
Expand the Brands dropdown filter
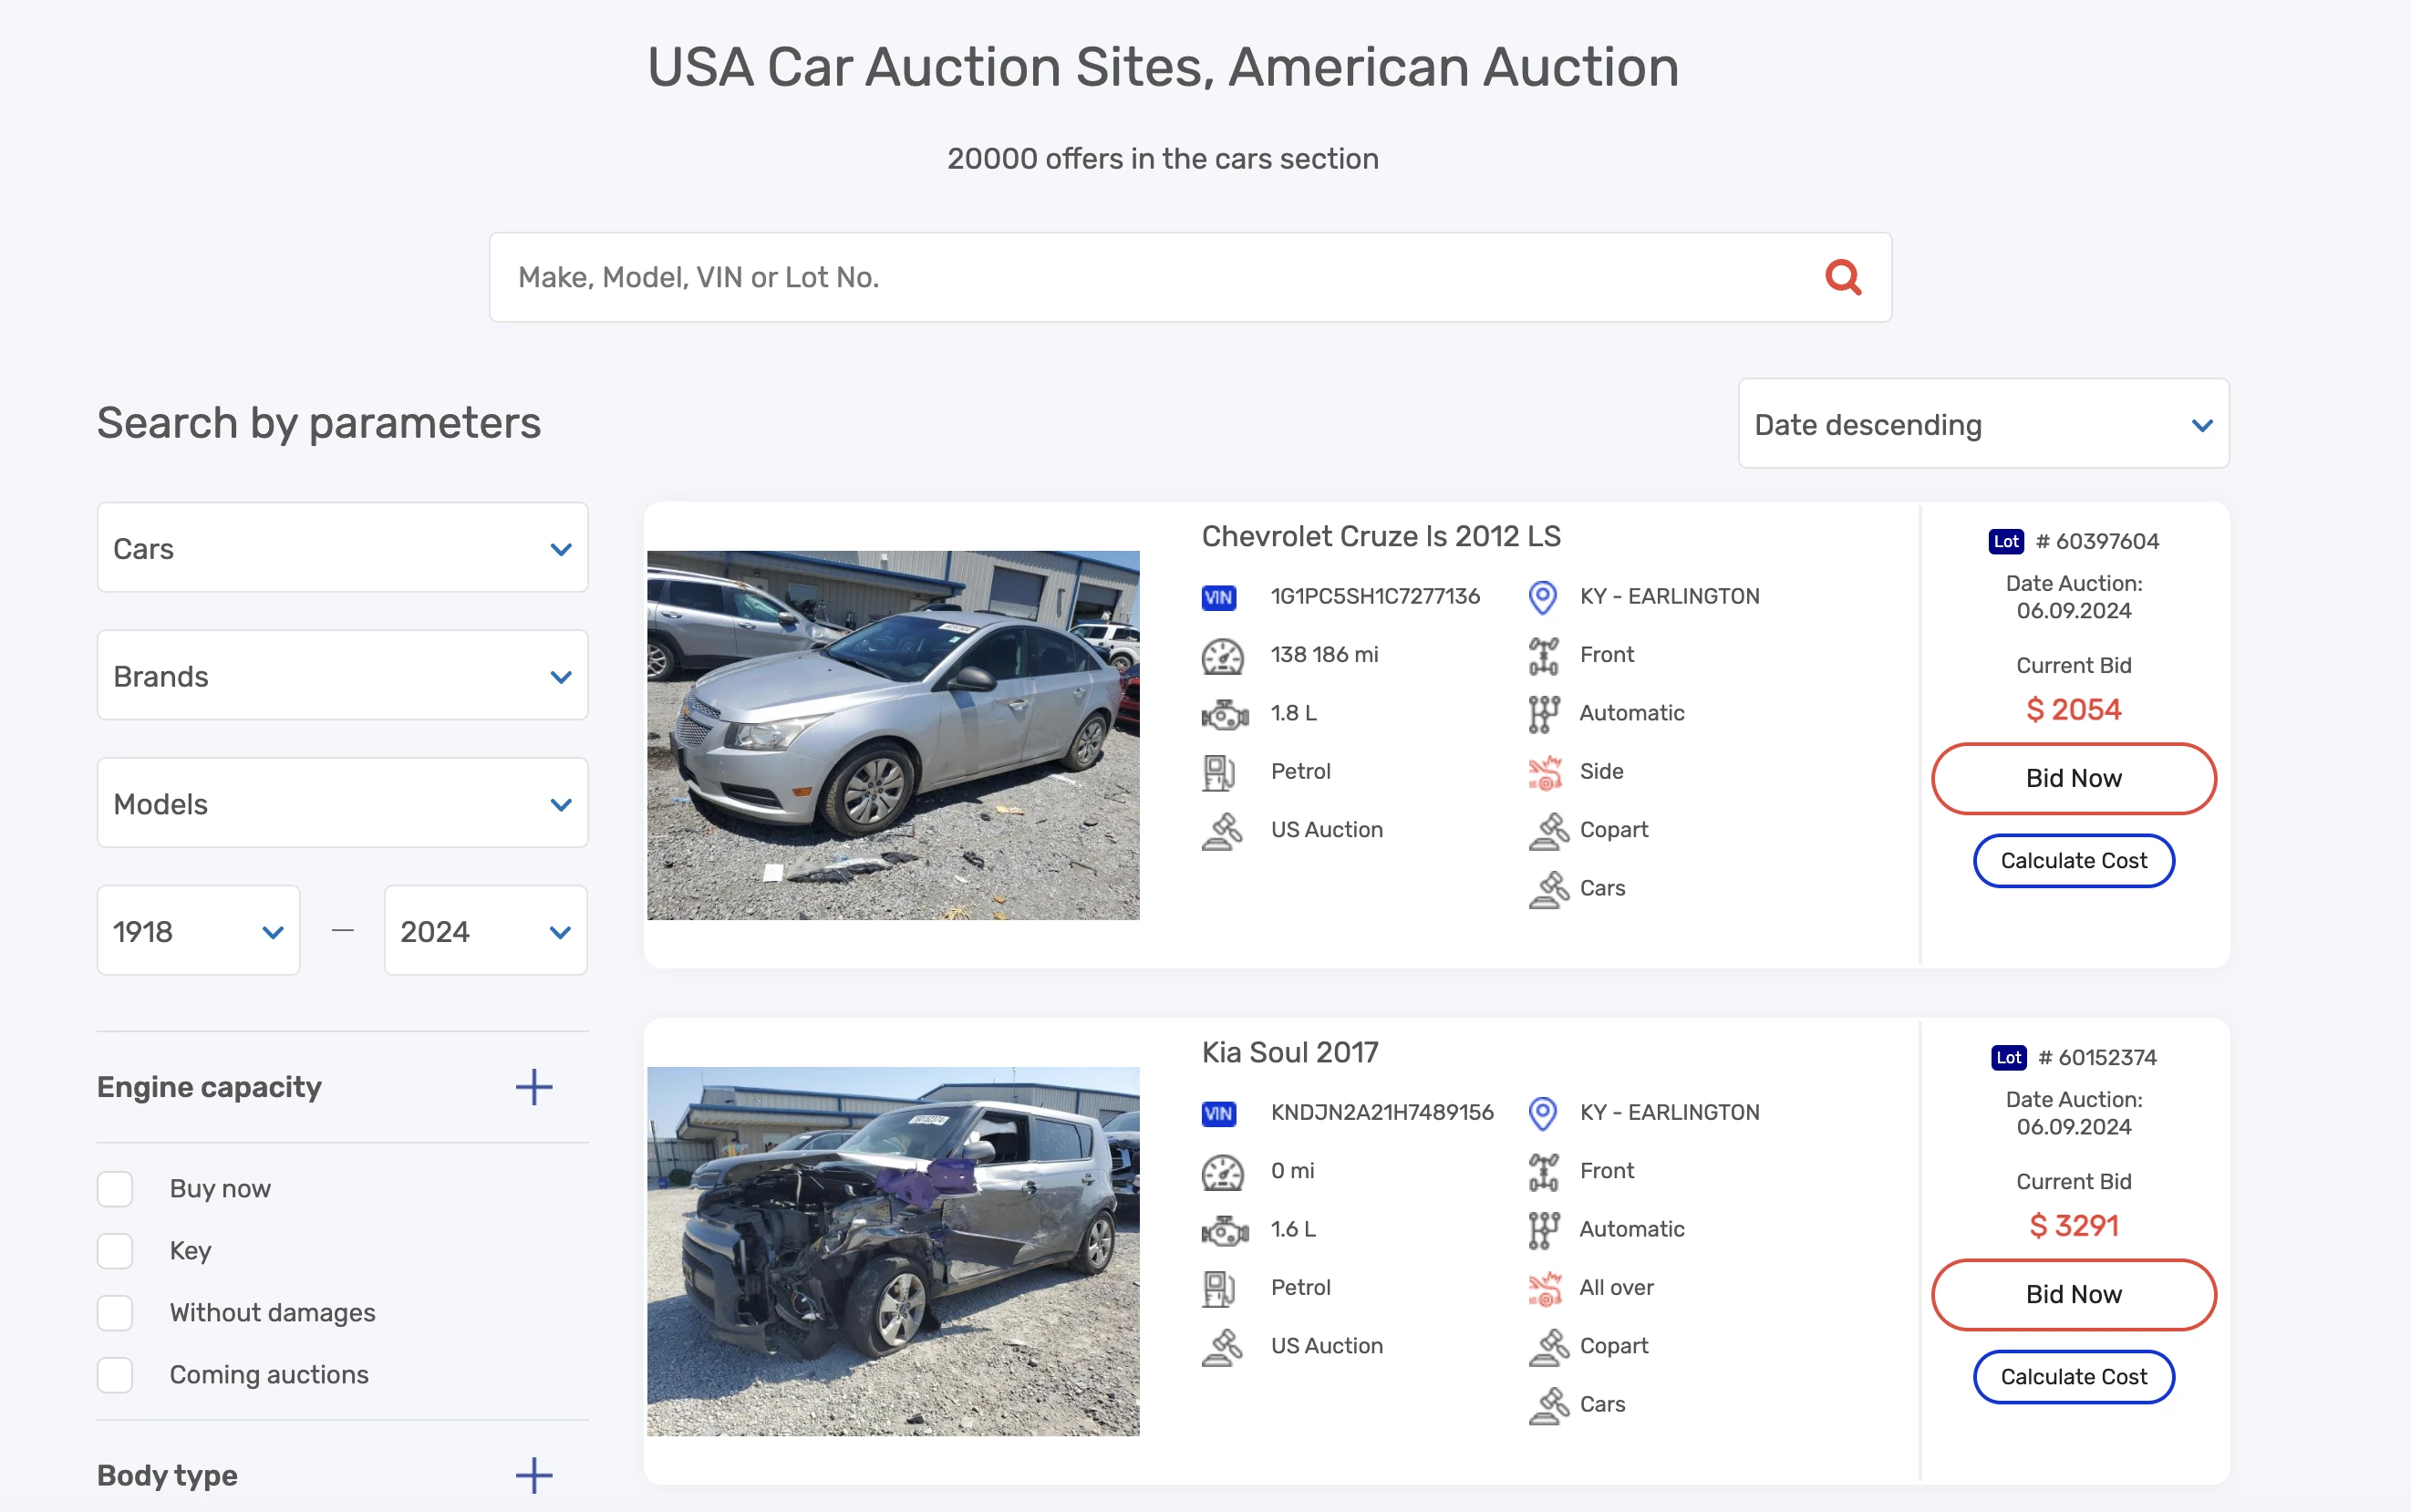coord(343,676)
